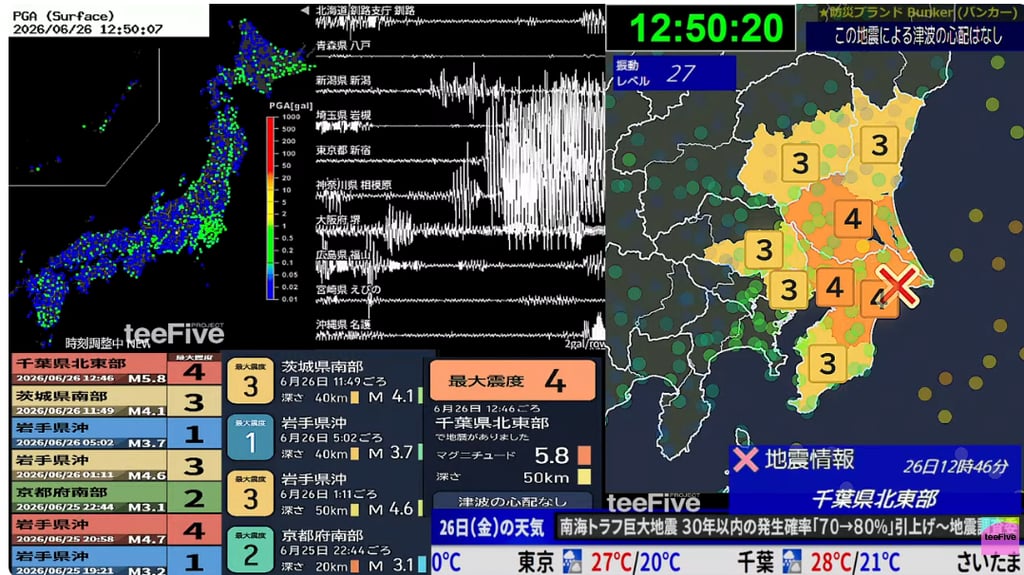
Task: Select the 最大震度 3 badge of 岩手県沖 1:11
Action: click(x=250, y=493)
